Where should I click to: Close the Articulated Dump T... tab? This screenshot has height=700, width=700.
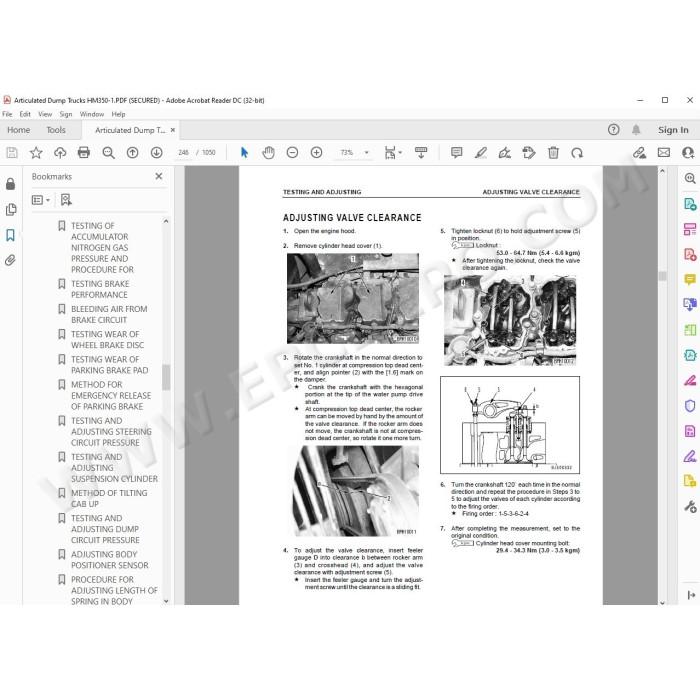[173, 130]
